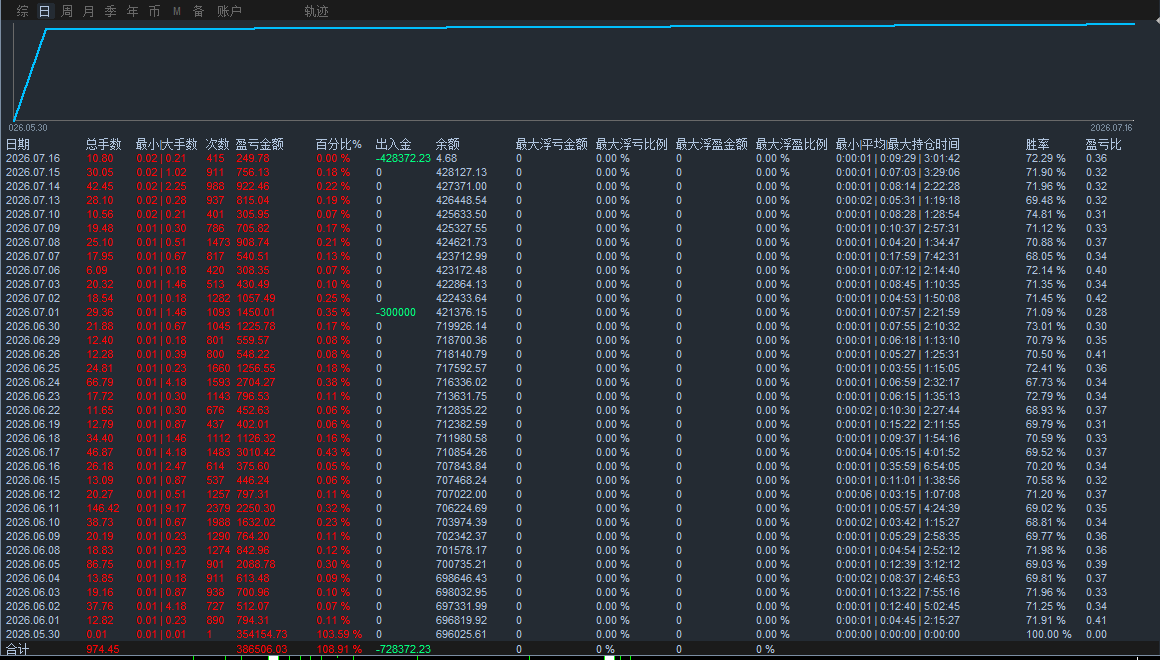Open the 年 yearly tab
Viewport: 1160px width, 660px height.
132,11
